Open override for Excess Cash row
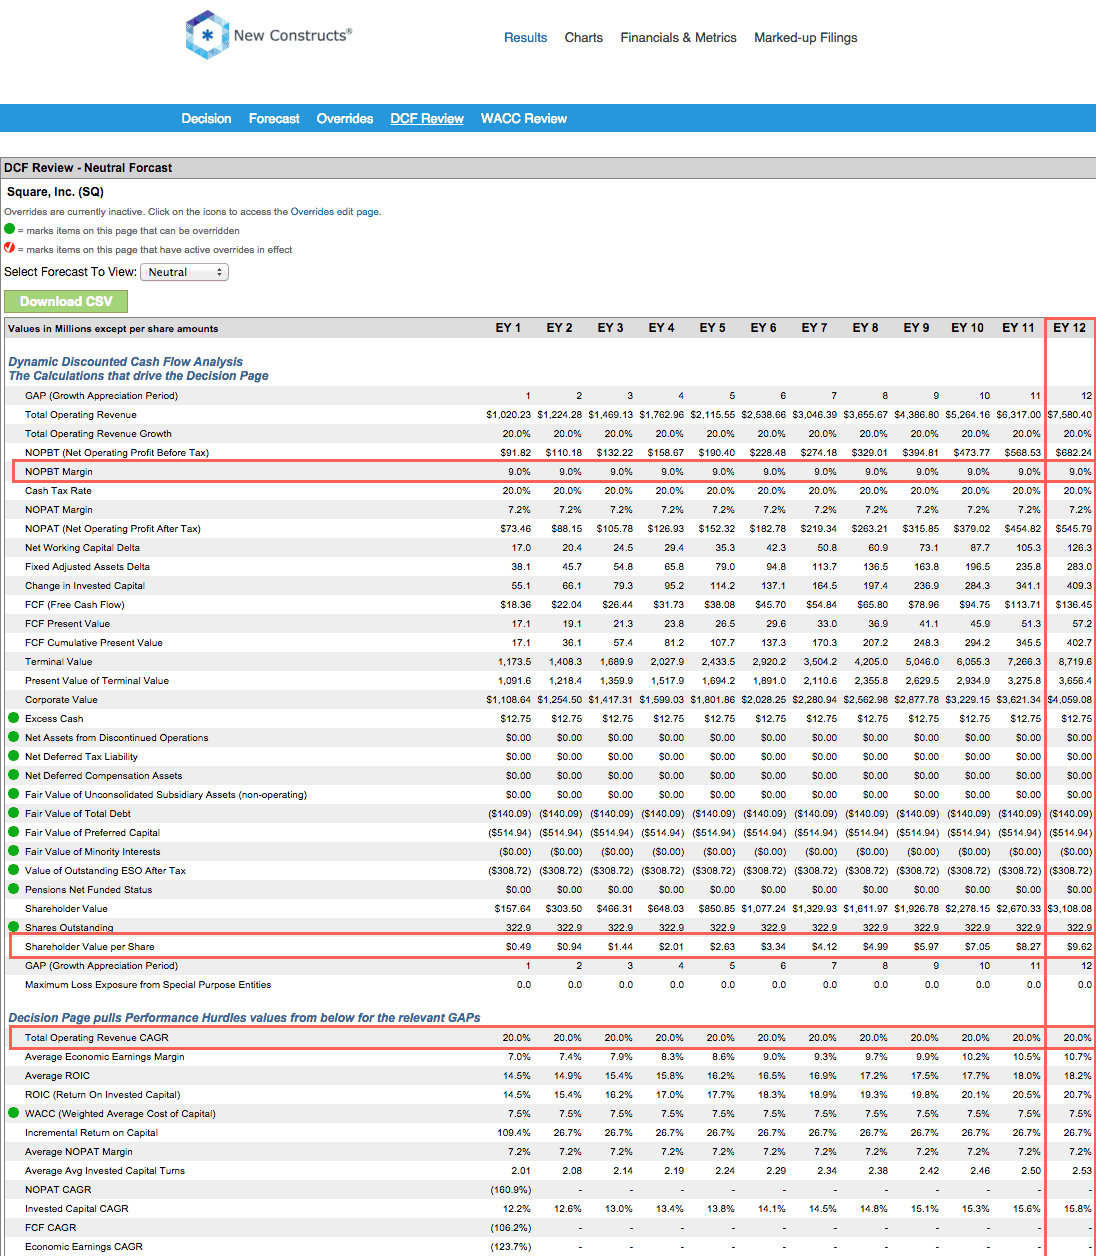This screenshot has width=1096, height=1256. 14,718
